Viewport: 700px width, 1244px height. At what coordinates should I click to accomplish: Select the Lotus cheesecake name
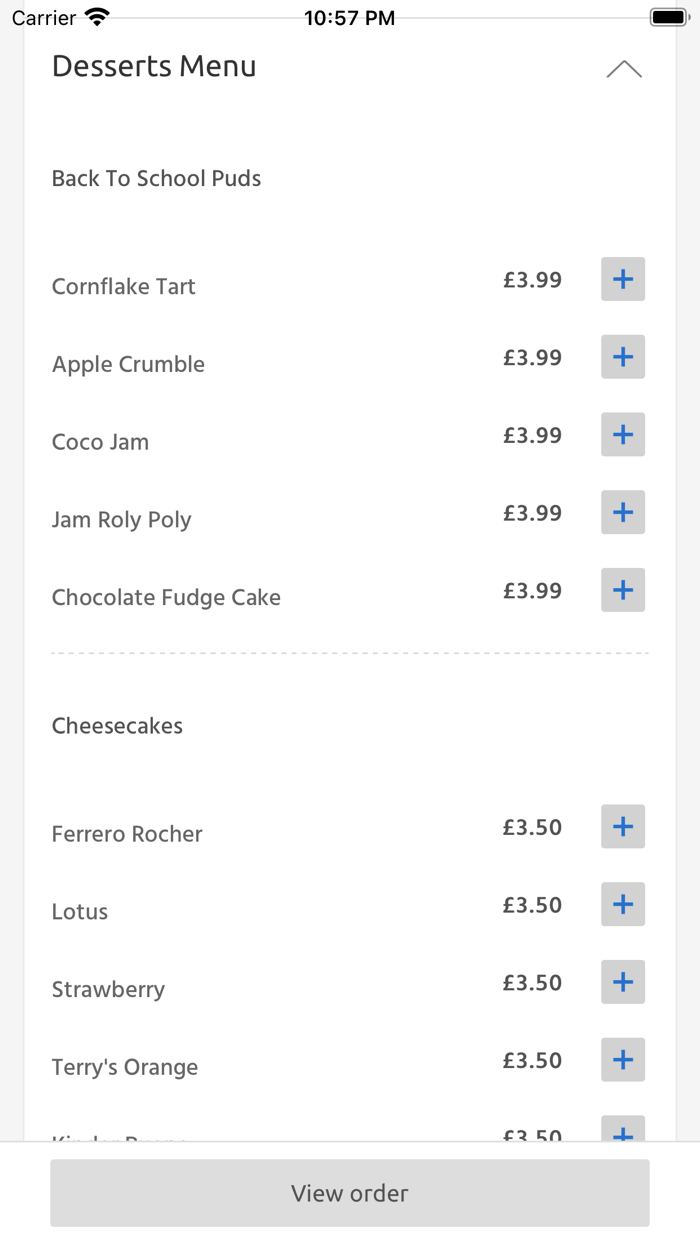[79, 911]
